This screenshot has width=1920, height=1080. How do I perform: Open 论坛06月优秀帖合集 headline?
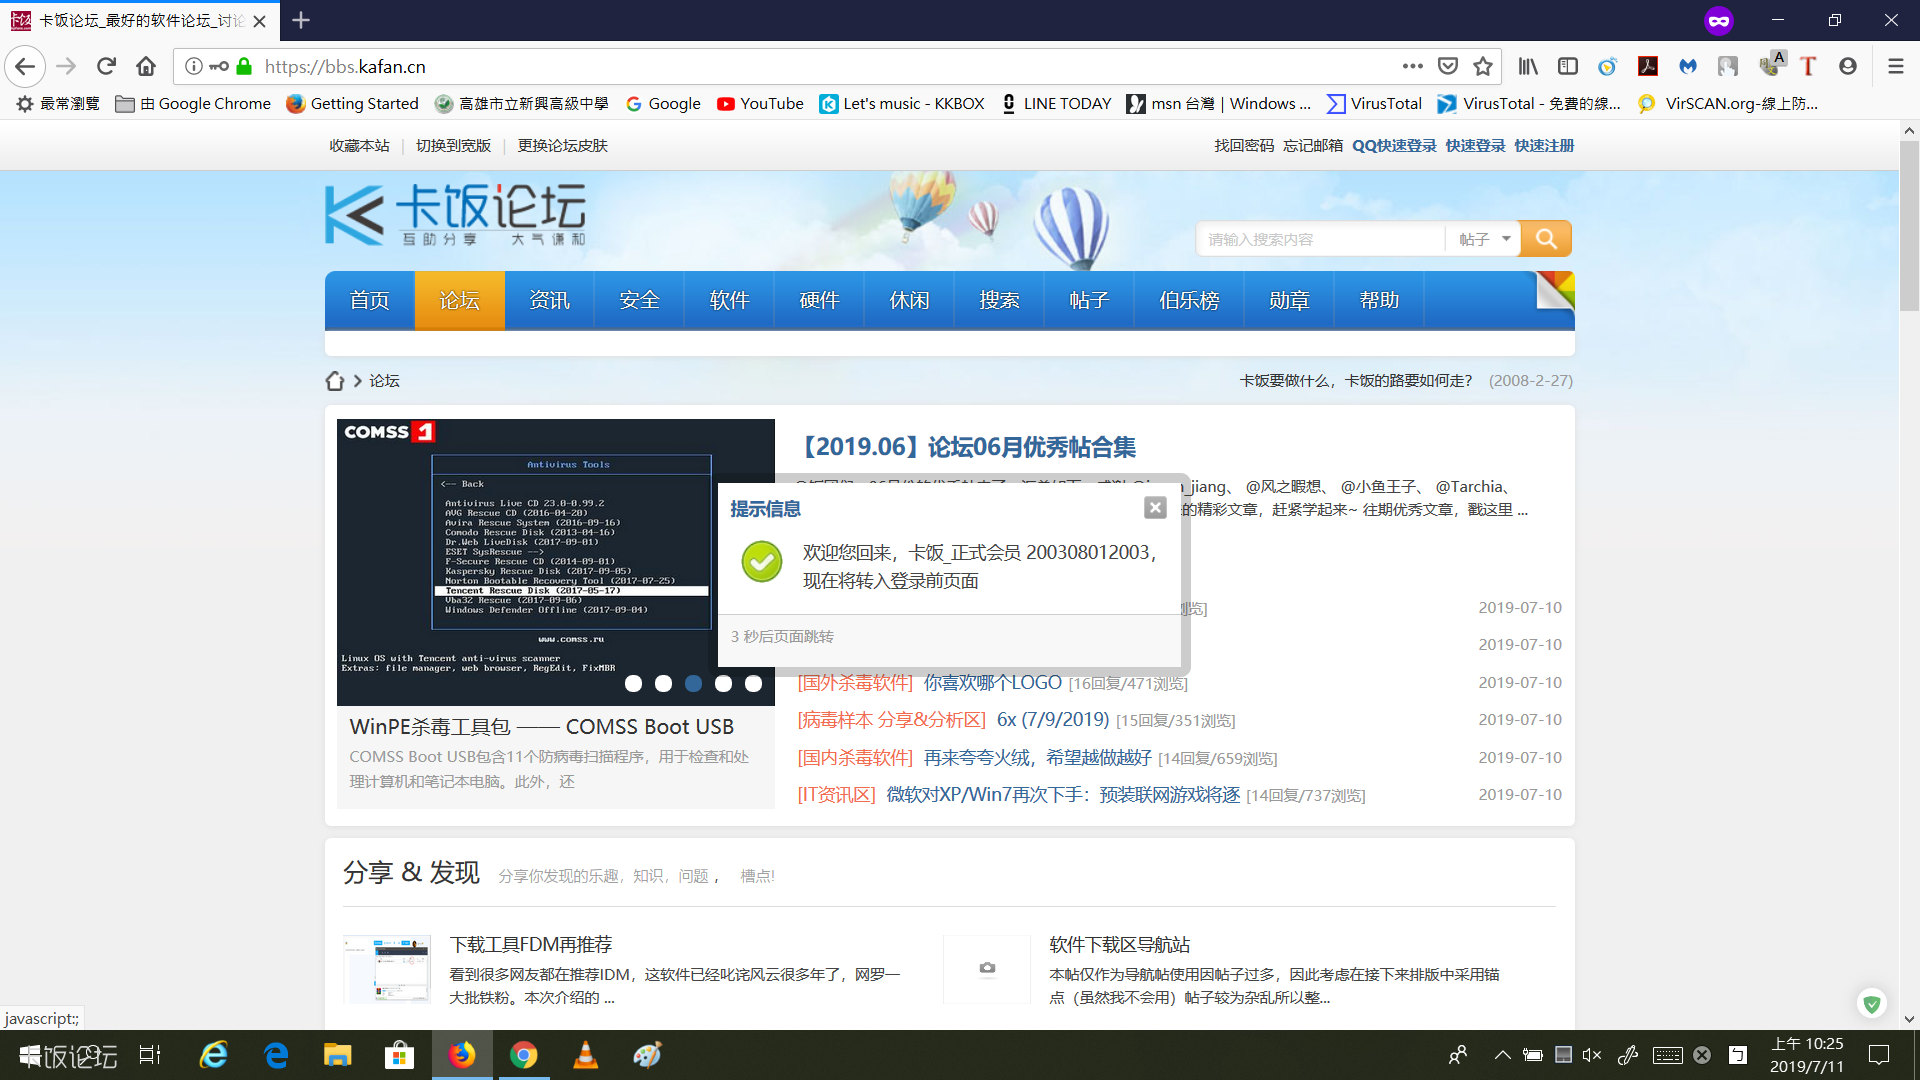coord(968,447)
